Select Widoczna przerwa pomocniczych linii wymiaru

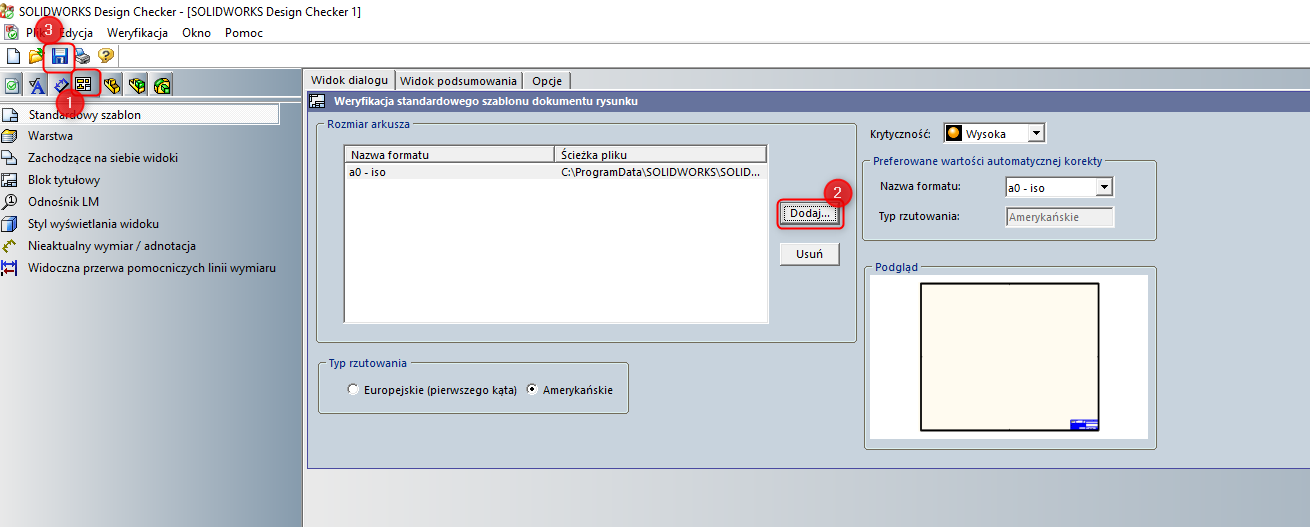pyautogui.click(x=152, y=268)
